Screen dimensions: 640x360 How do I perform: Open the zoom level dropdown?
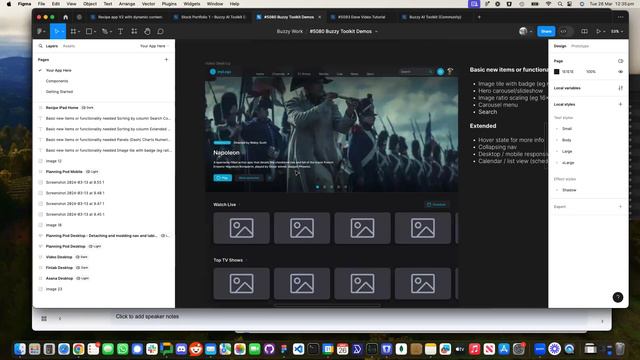pos(617,31)
